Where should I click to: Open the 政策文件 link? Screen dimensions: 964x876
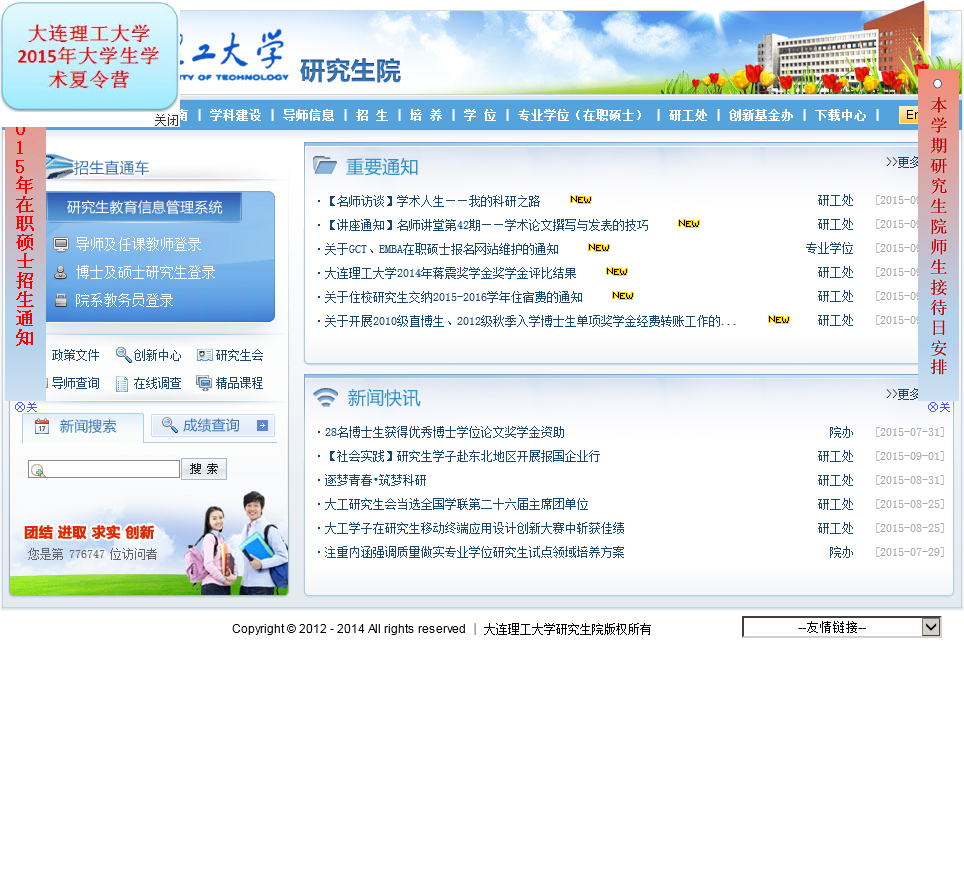(75, 355)
